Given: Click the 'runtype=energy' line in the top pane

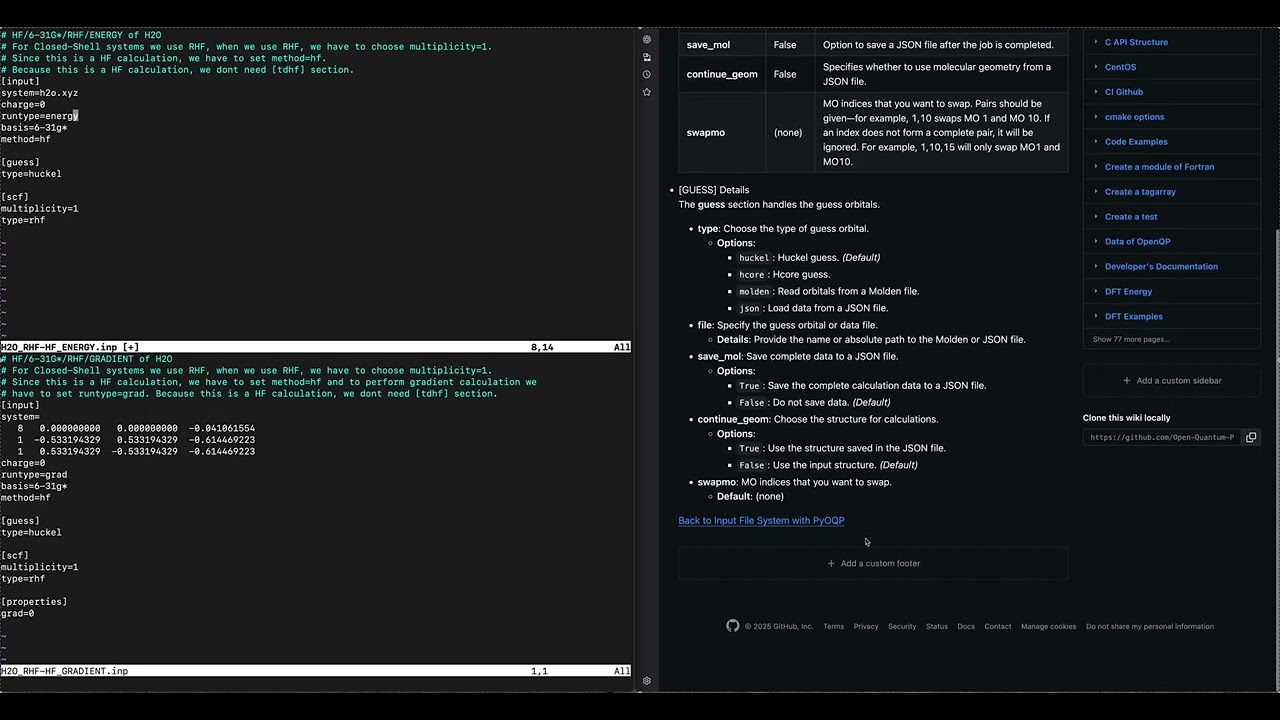Looking at the screenshot, I should pos(39,116).
